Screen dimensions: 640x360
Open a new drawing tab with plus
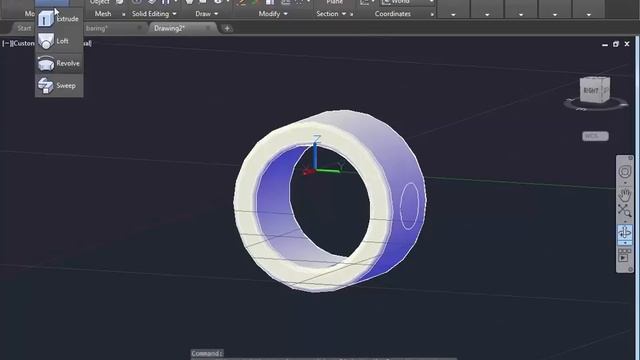(x=227, y=28)
